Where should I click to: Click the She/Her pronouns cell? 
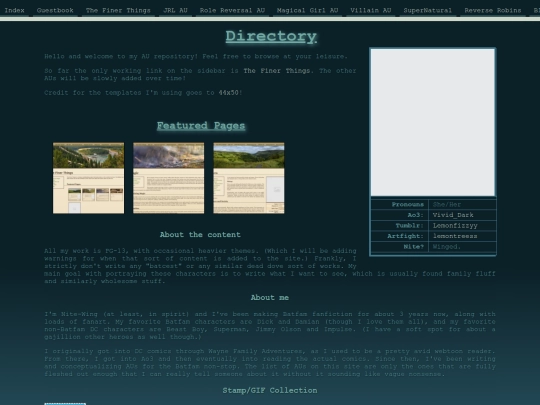[462, 205]
